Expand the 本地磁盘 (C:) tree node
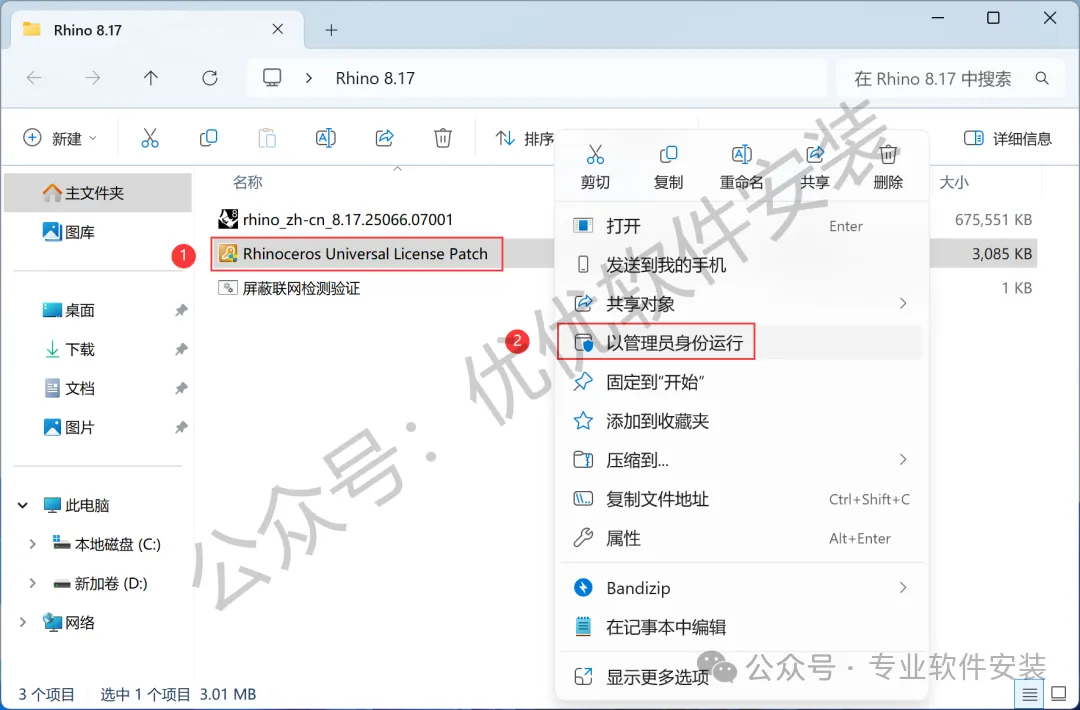Screen dimensions: 1080x710 click(32, 544)
